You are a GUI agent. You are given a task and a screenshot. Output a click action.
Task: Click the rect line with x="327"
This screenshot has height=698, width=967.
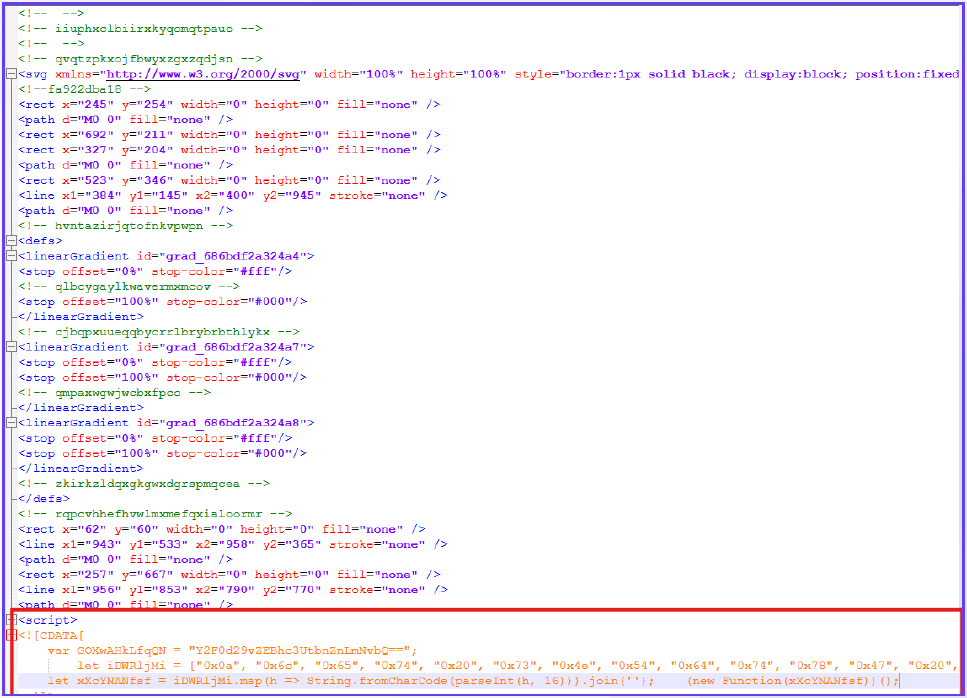pyautogui.click(x=229, y=150)
